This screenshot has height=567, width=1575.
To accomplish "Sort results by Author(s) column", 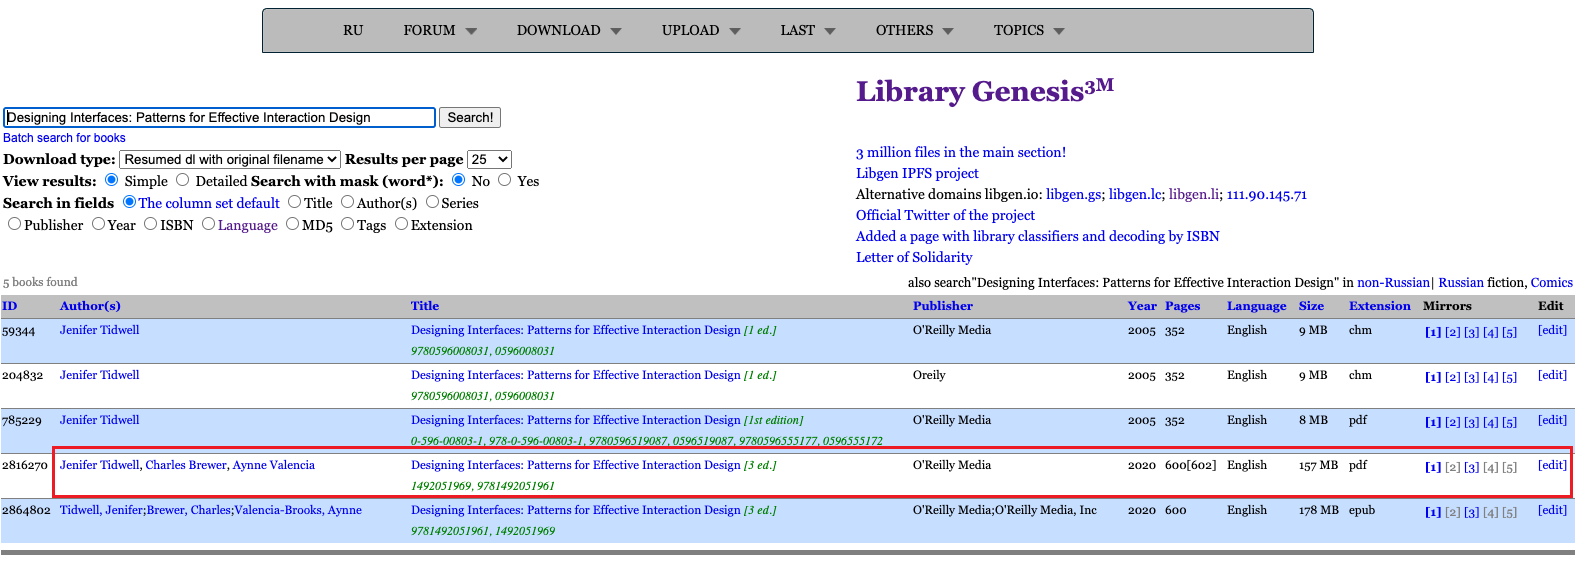I will 90,306.
